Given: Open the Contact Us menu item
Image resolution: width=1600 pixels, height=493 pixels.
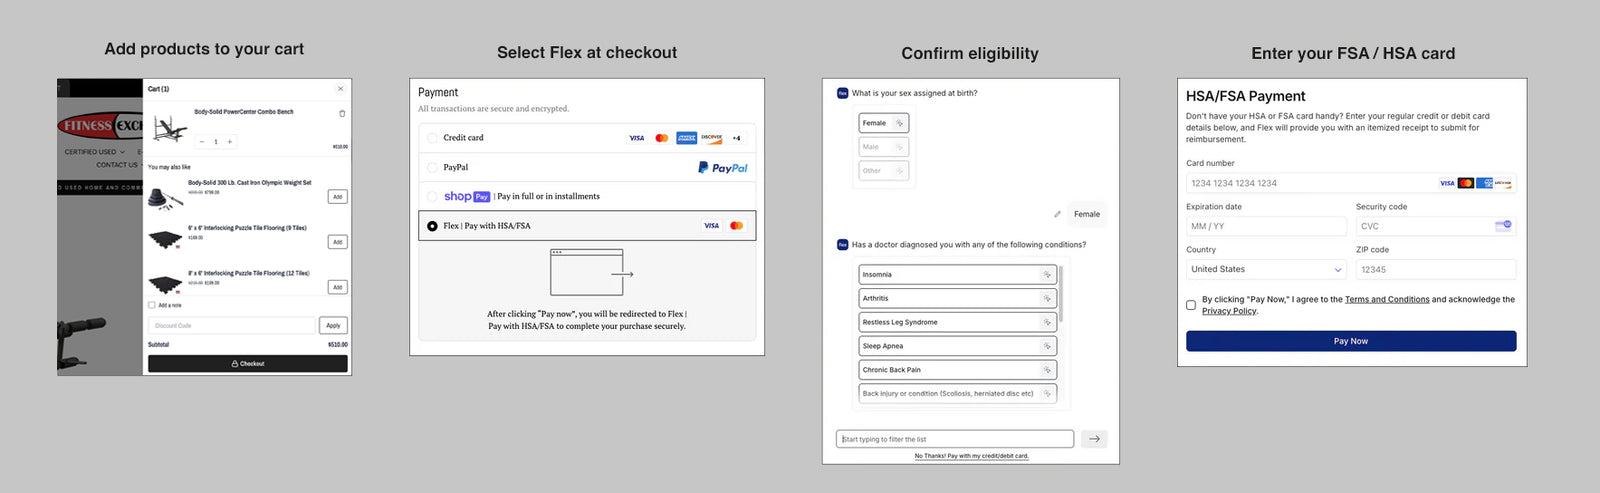Looking at the screenshot, I should click(x=117, y=165).
